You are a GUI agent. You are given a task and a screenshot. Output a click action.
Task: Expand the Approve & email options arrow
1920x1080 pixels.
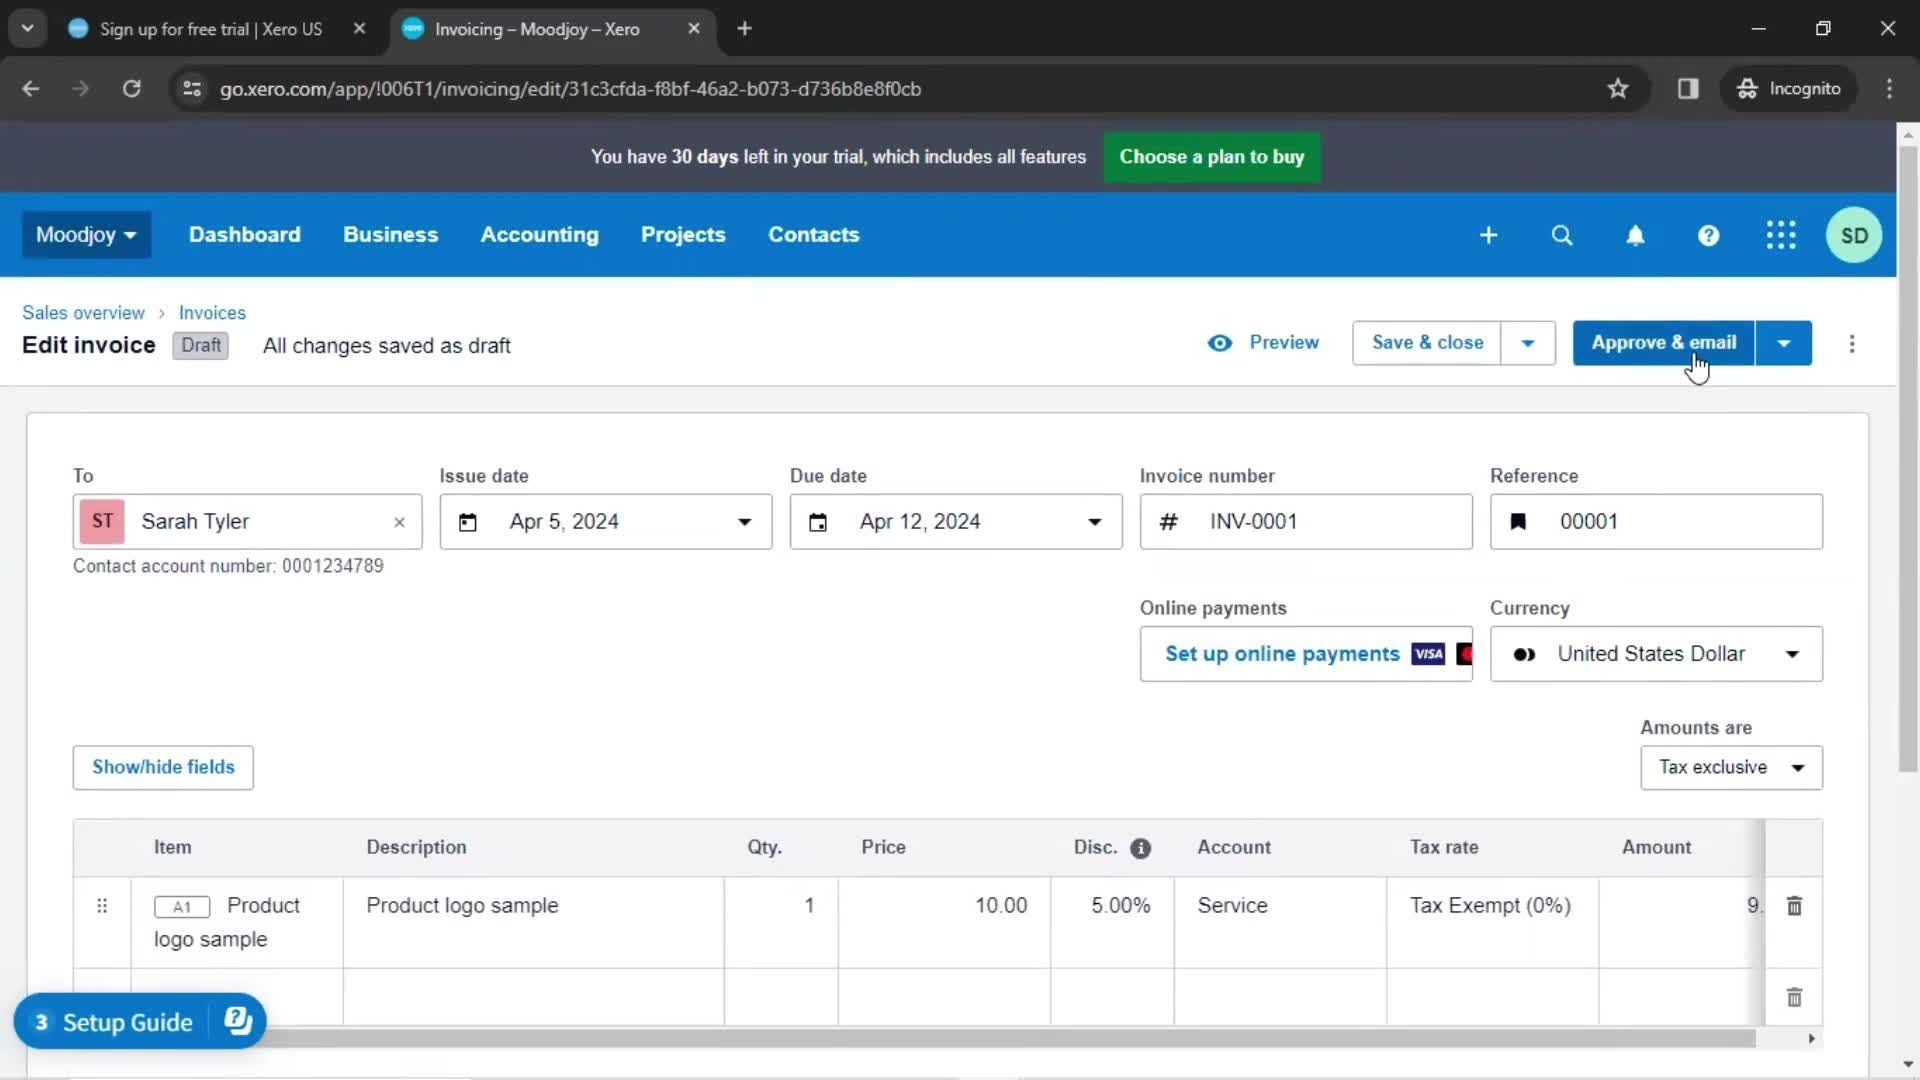(x=1783, y=343)
